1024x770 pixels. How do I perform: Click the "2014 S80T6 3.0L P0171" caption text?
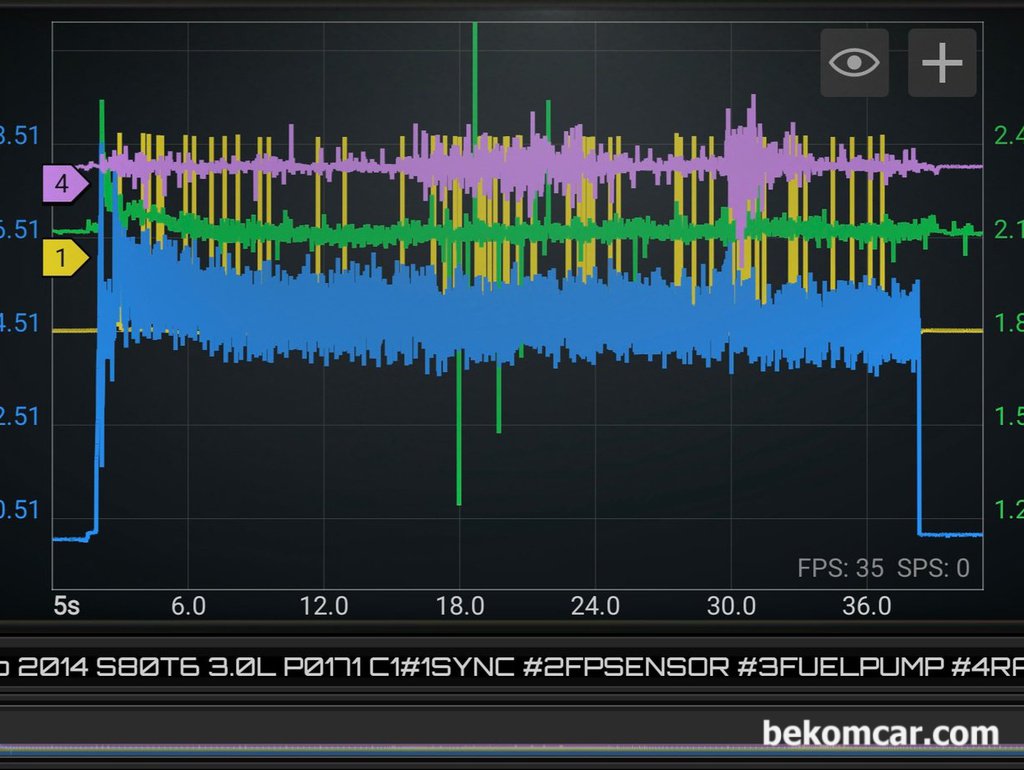pyautogui.click(x=189, y=667)
